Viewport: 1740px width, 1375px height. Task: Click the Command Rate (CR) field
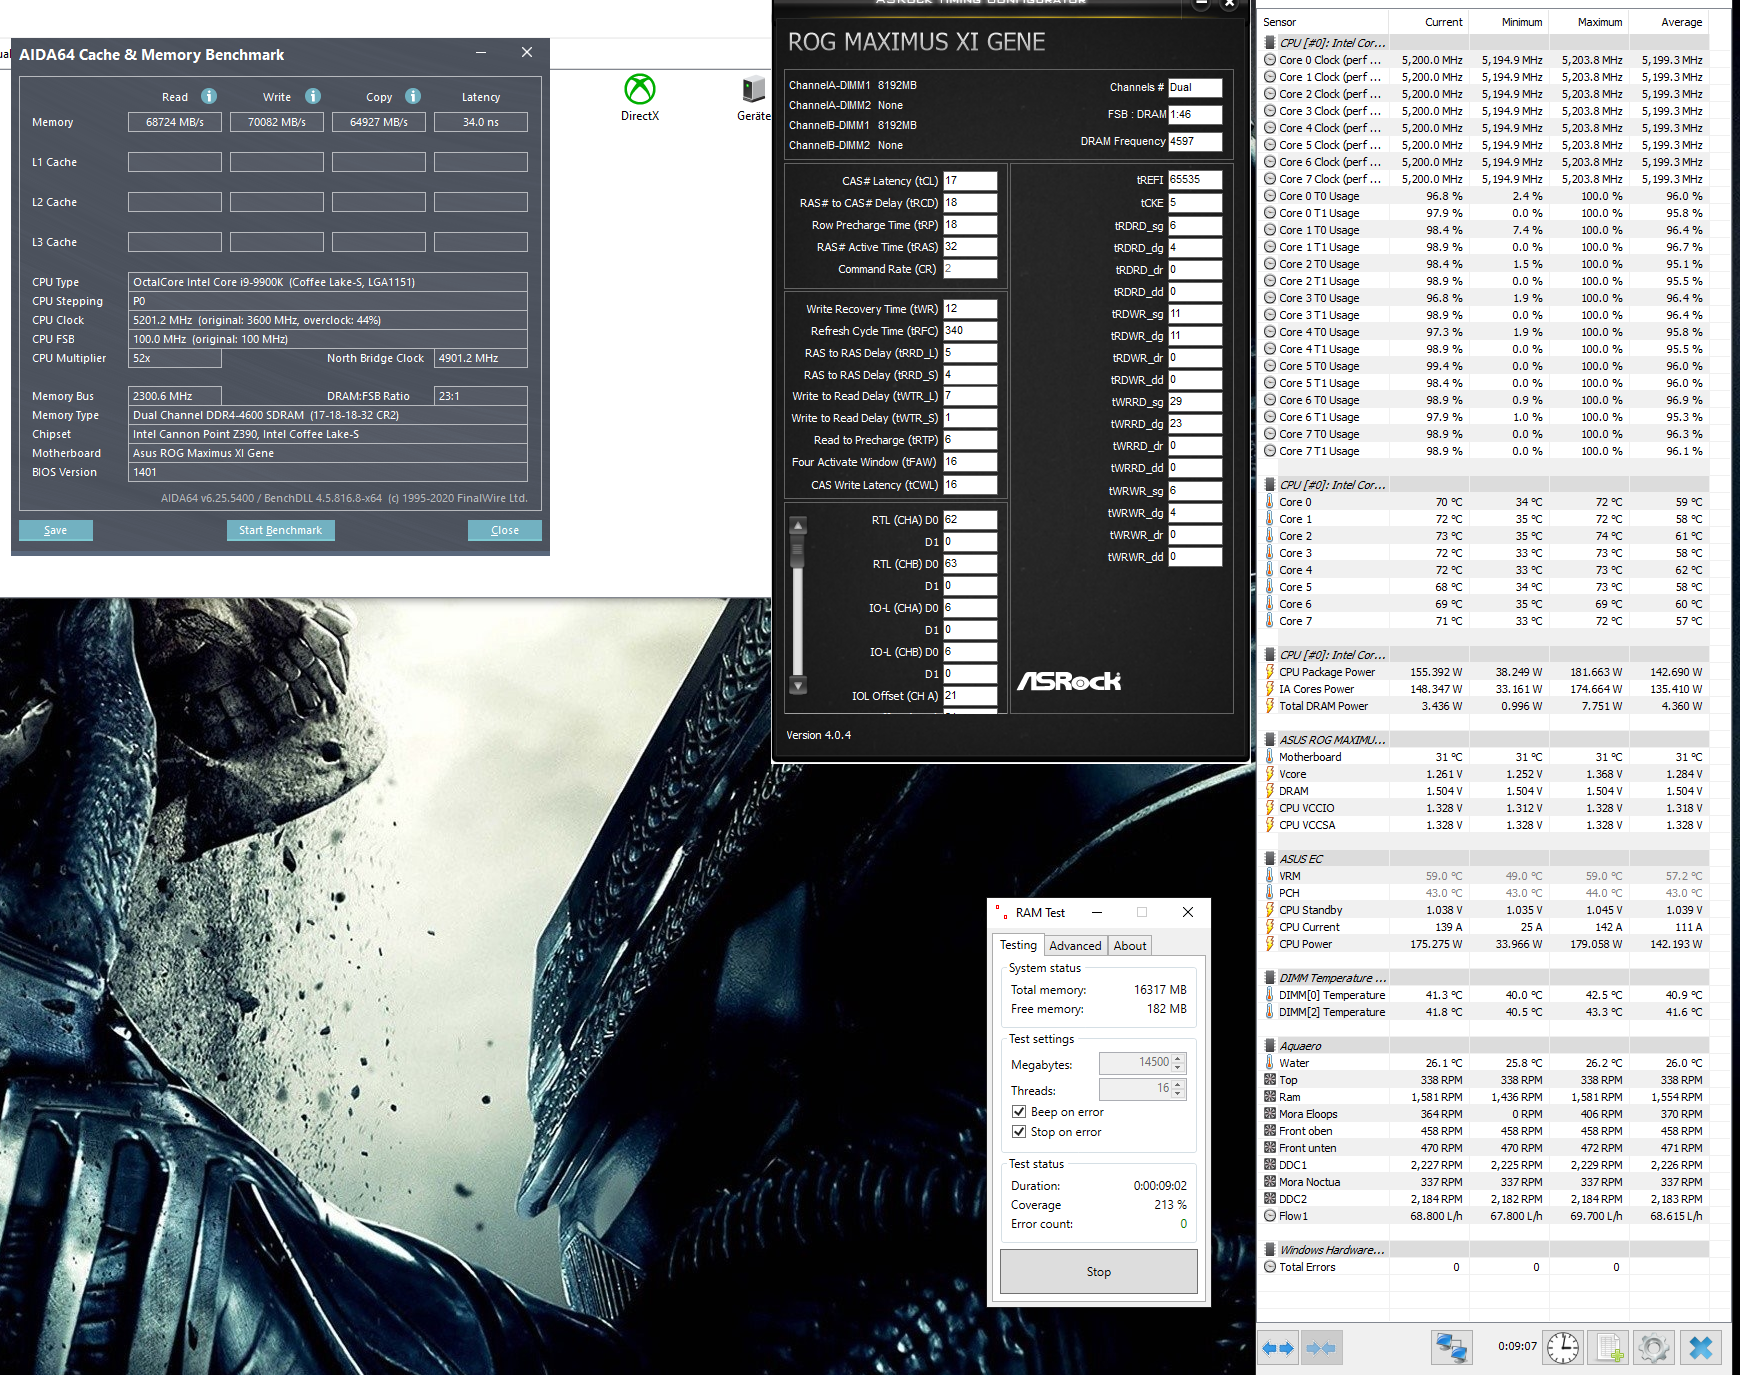tap(970, 269)
